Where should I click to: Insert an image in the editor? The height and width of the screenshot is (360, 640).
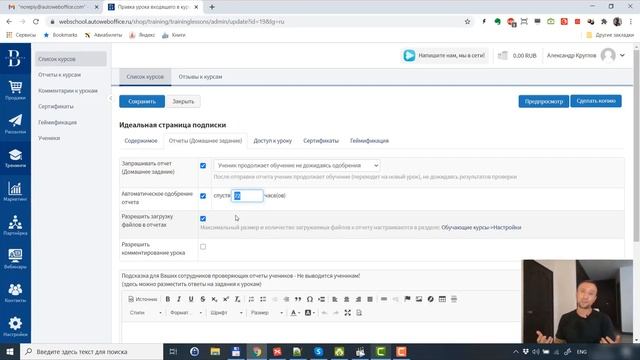tap(419, 299)
